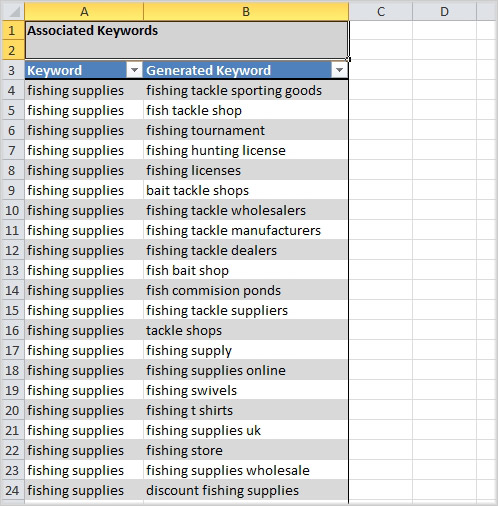This screenshot has height=506, width=498.
Task: Select the bait tackle shops cell
Action: click(246, 190)
